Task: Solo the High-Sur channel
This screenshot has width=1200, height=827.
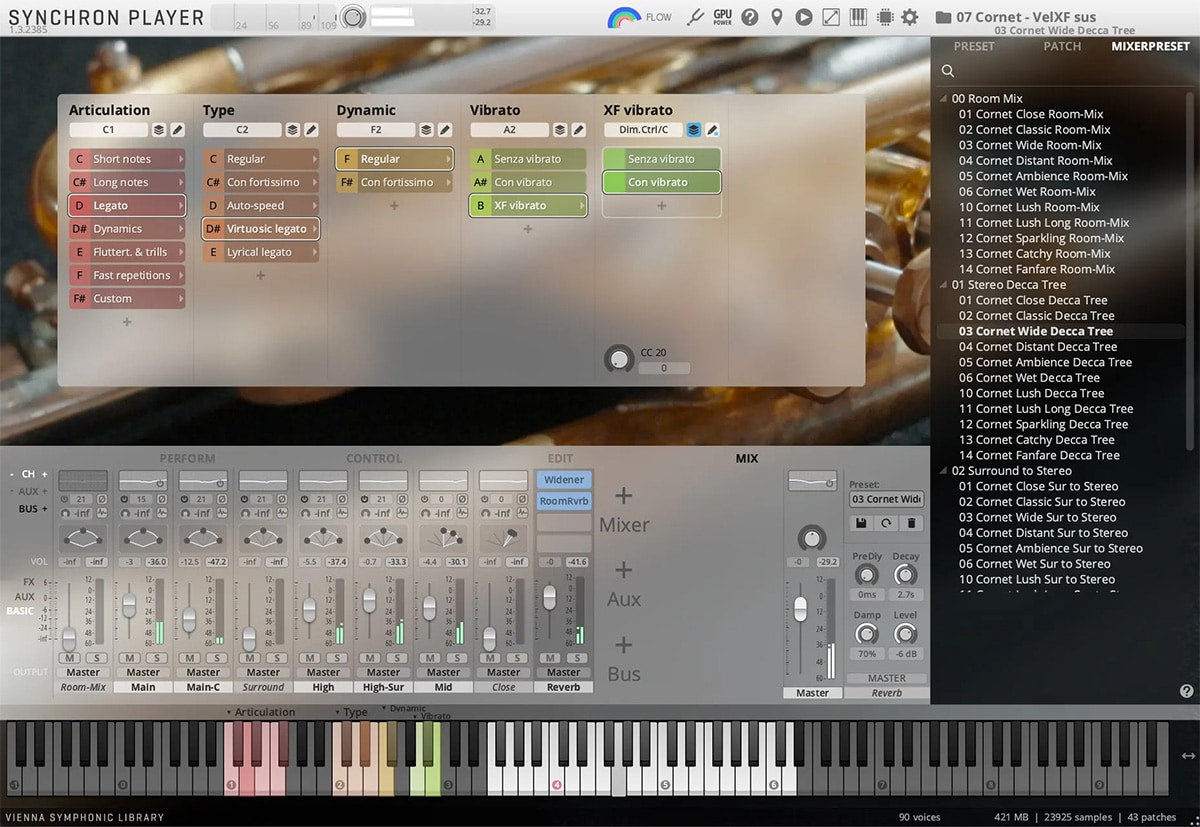Action: pos(397,658)
